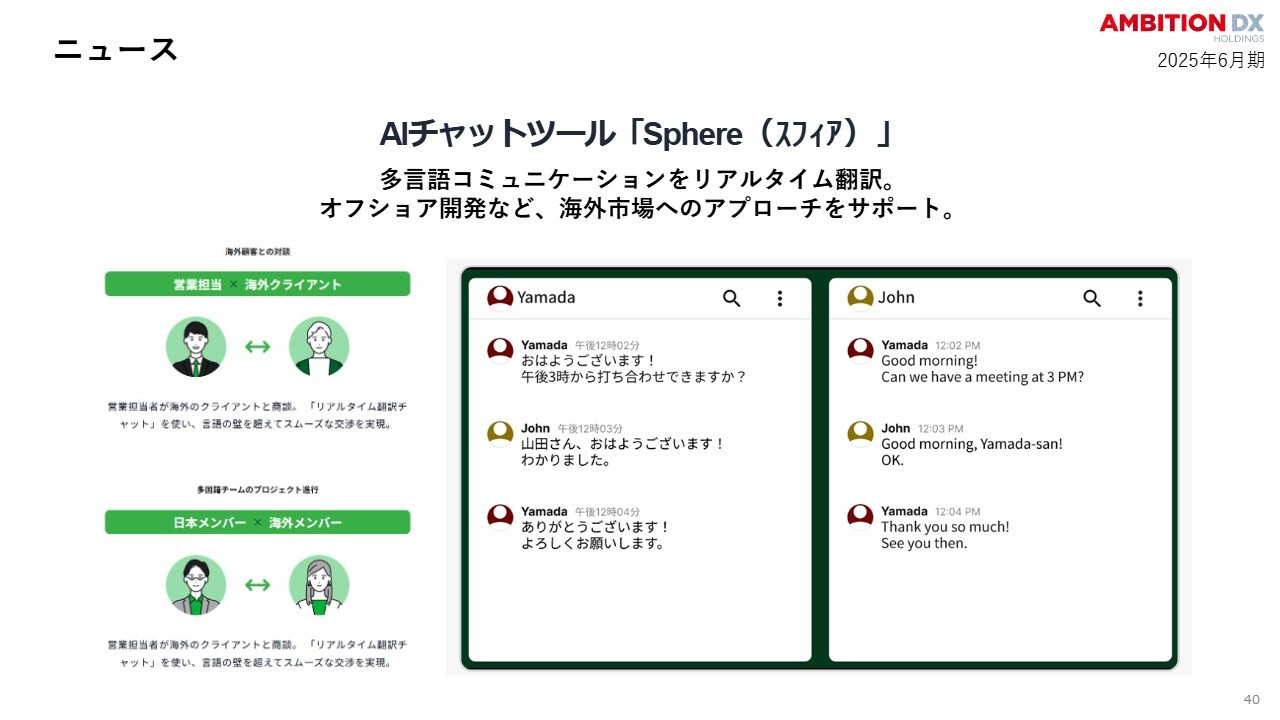The height and width of the screenshot is (720, 1280).
Task: Click the Thank you so much! message
Action: pyautogui.click(x=945, y=527)
